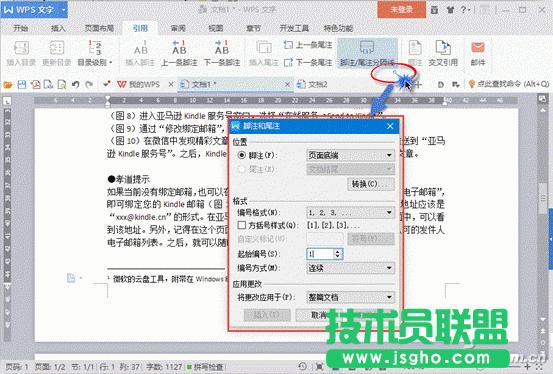Click the 起始编号 number field
The height and width of the screenshot is (374, 553).
[320, 254]
